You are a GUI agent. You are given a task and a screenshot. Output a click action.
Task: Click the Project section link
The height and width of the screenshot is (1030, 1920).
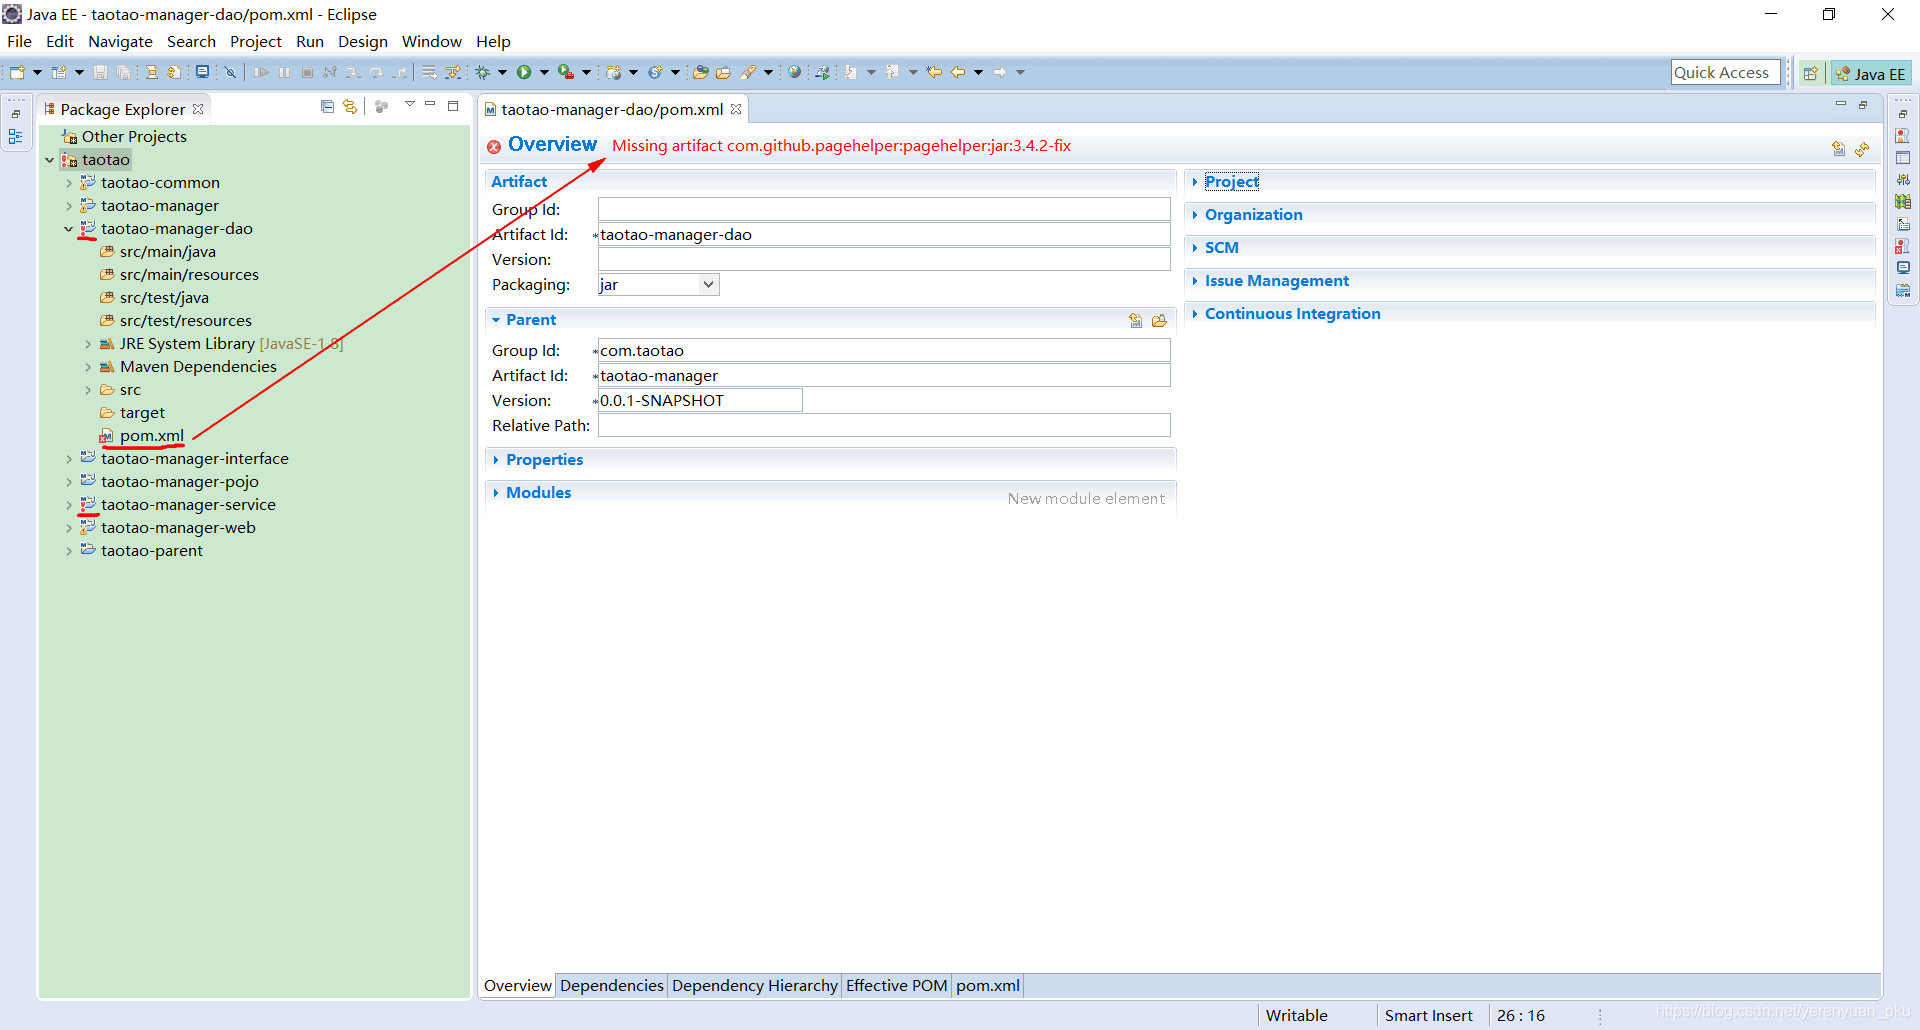[1231, 182]
